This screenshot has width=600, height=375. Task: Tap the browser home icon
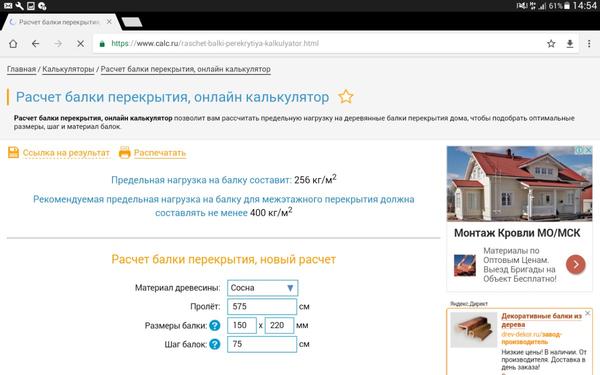click(x=13, y=44)
